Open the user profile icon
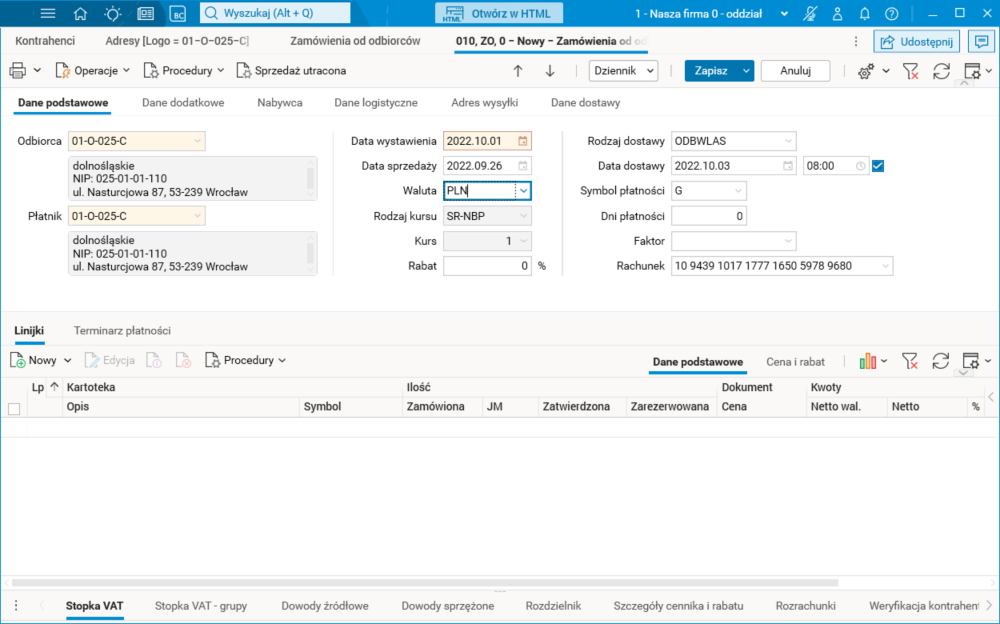The height and width of the screenshot is (624, 1000). coord(837,13)
